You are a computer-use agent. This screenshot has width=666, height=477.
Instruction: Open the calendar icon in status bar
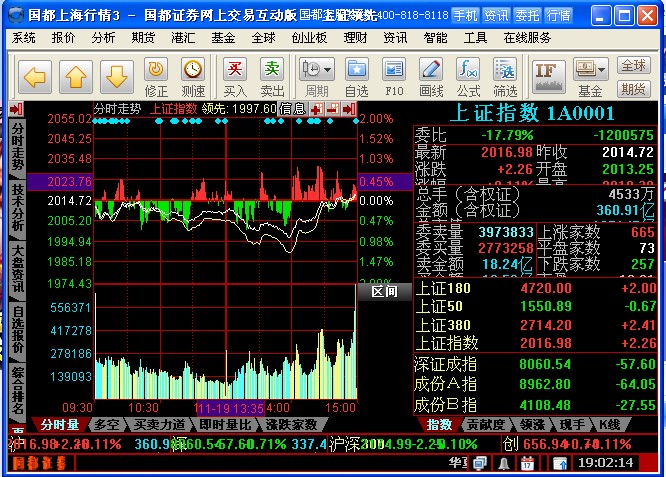527,463
